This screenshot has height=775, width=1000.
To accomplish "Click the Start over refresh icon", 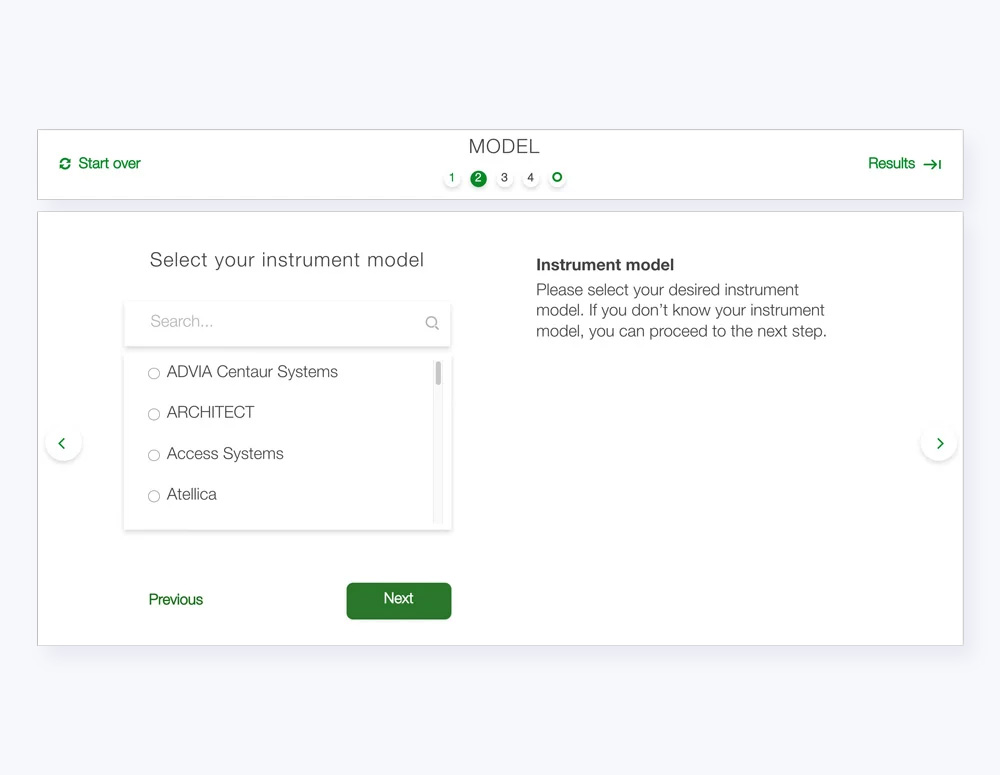I will (65, 164).
